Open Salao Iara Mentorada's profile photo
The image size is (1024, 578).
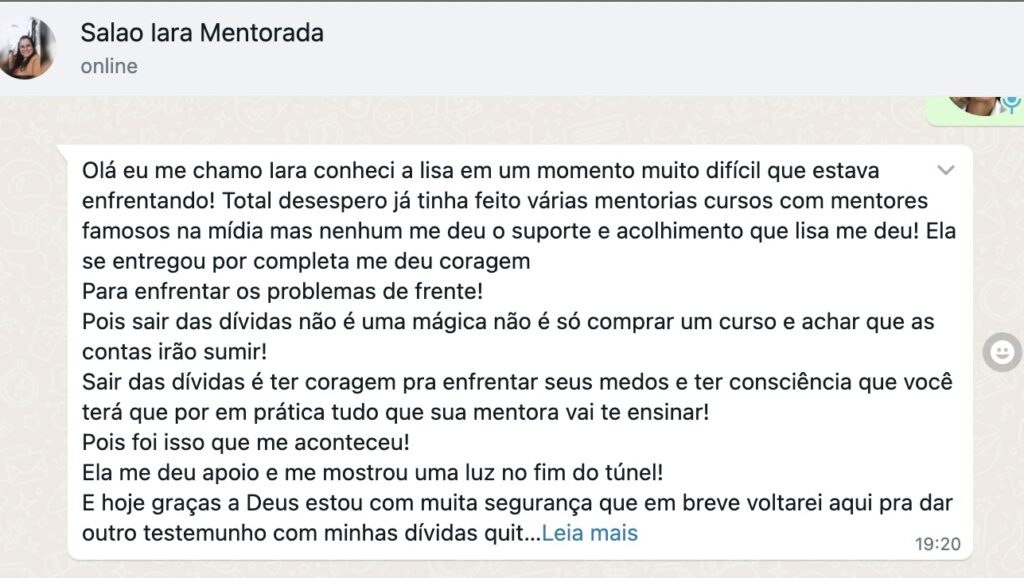[26, 48]
